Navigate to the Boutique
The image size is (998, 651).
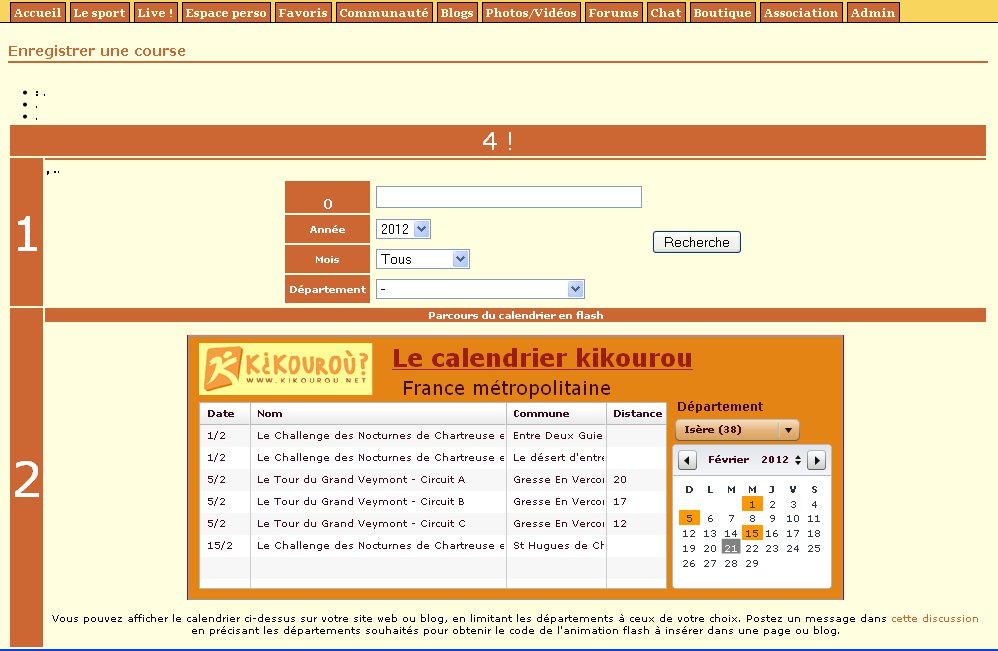[x=721, y=12]
